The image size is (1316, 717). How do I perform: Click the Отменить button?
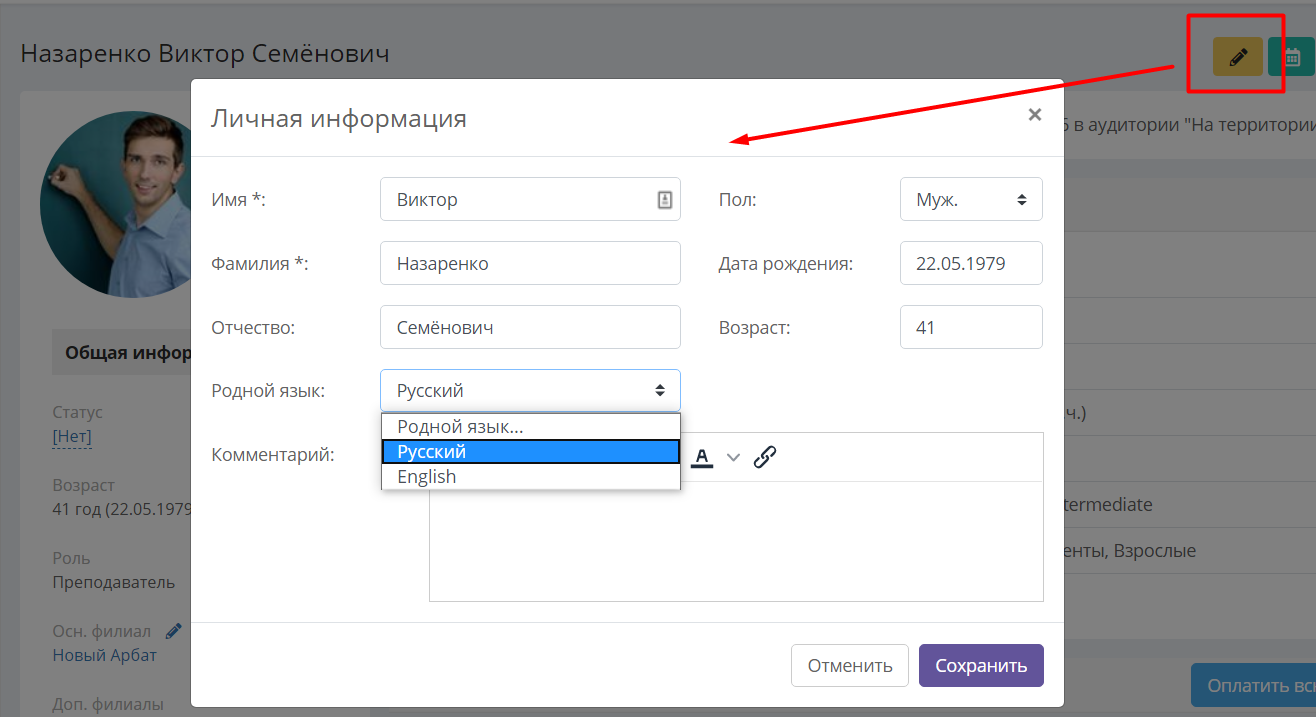[850, 666]
